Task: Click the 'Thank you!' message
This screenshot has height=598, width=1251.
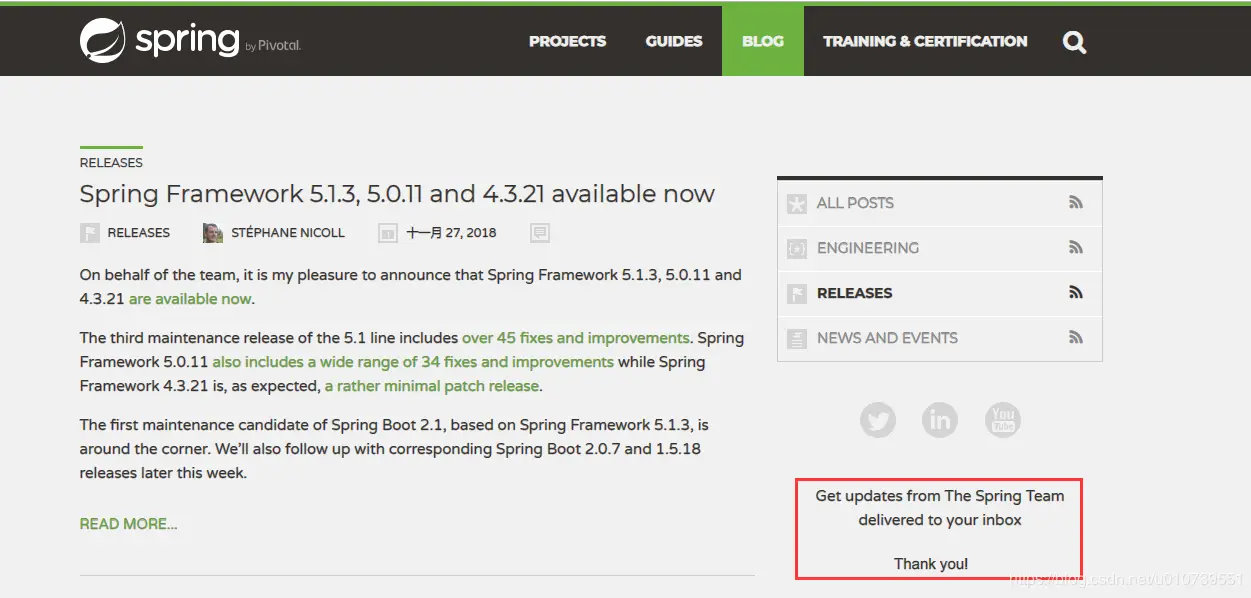Action: 931,564
